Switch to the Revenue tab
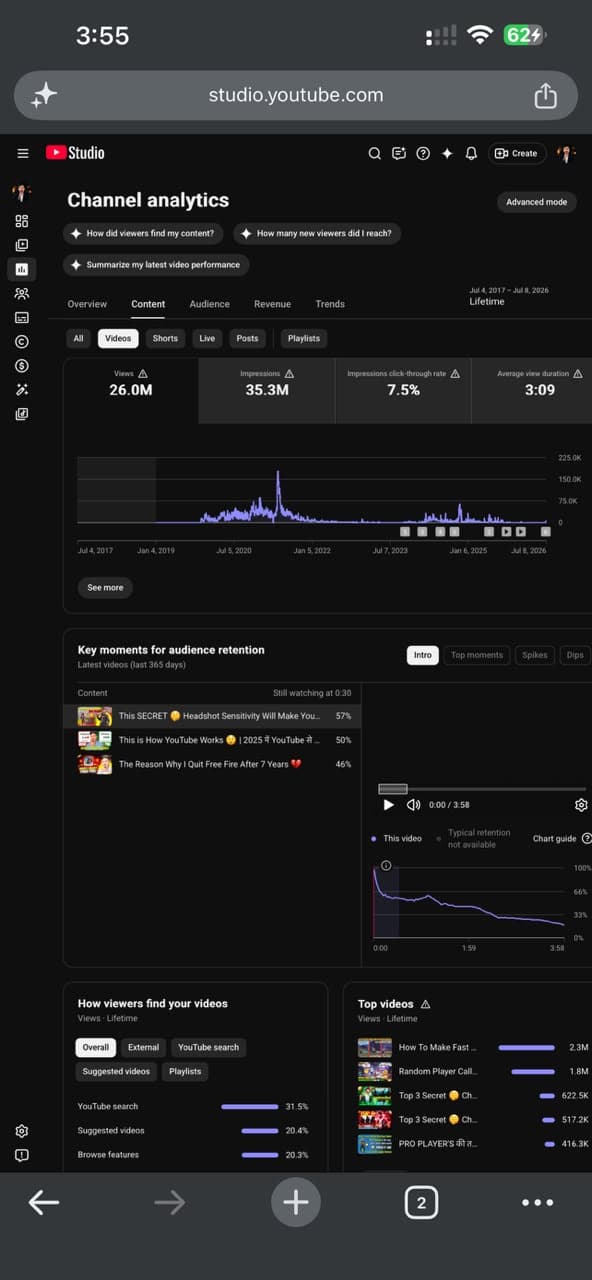 coord(272,304)
